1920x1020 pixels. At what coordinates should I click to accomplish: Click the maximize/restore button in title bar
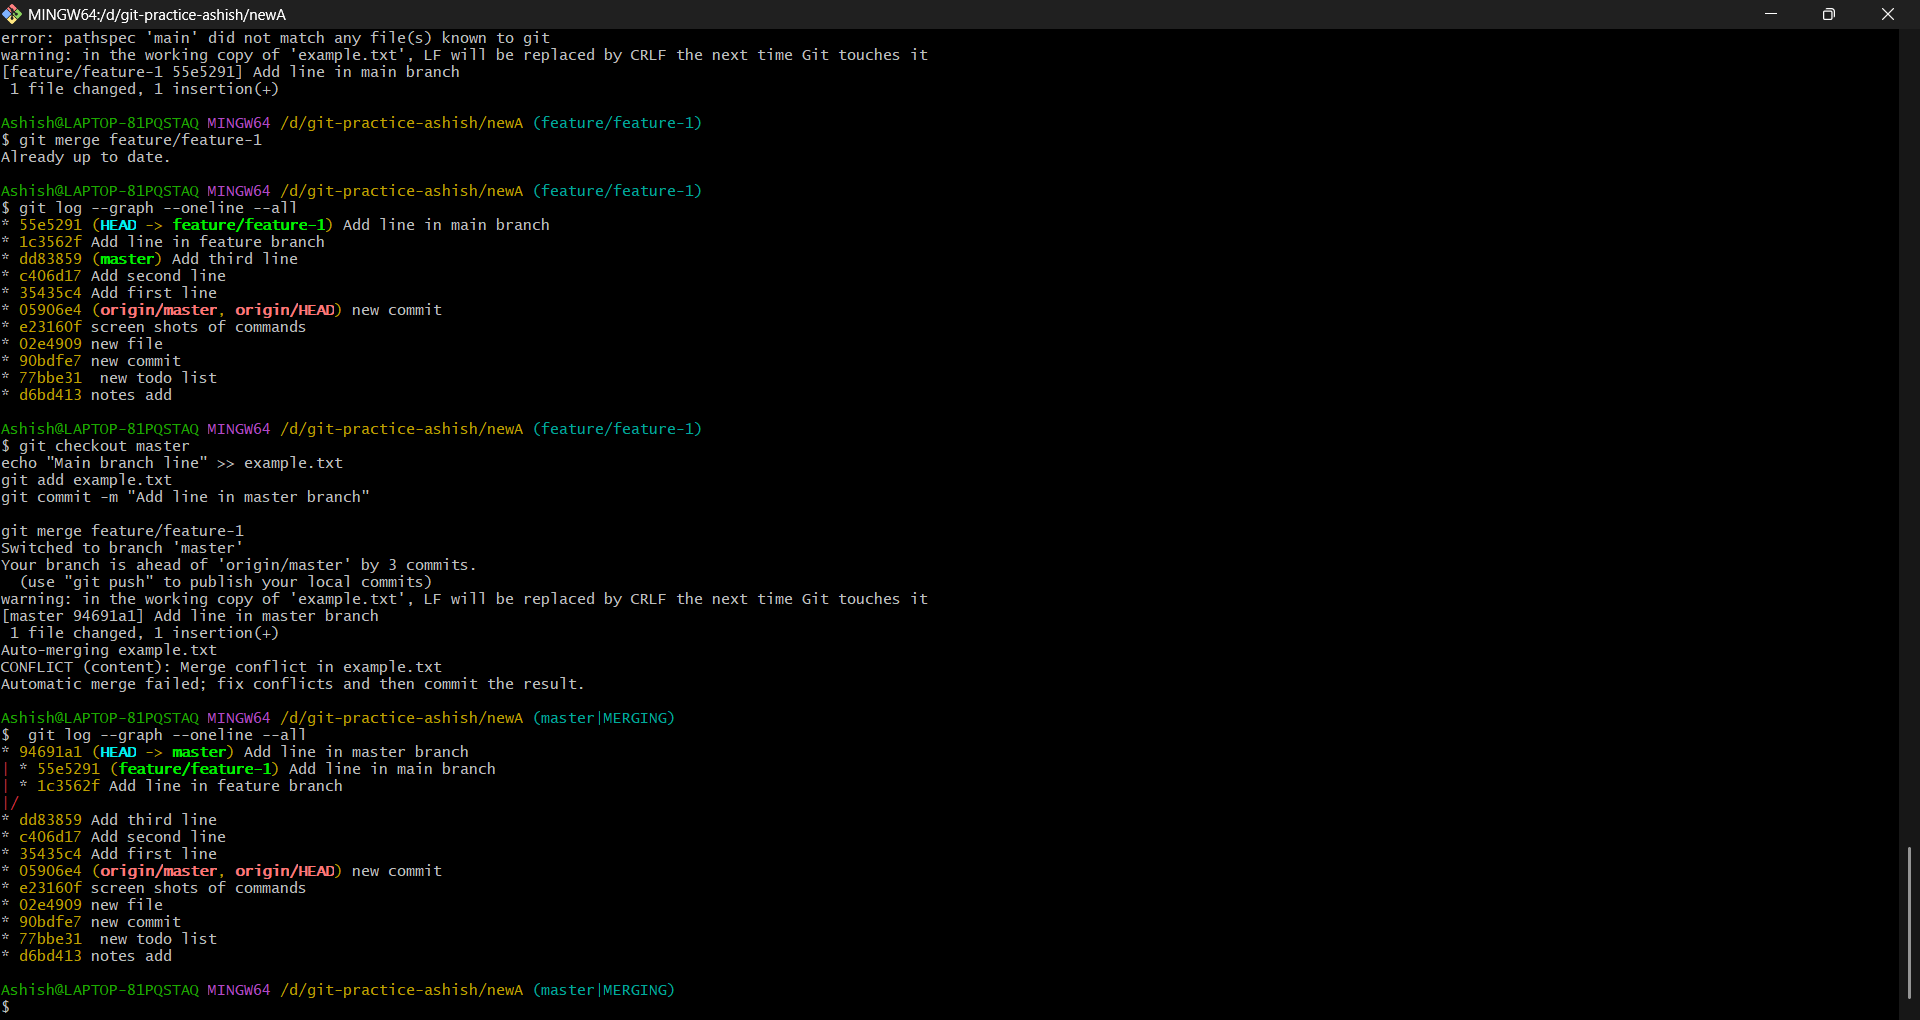pyautogui.click(x=1830, y=14)
